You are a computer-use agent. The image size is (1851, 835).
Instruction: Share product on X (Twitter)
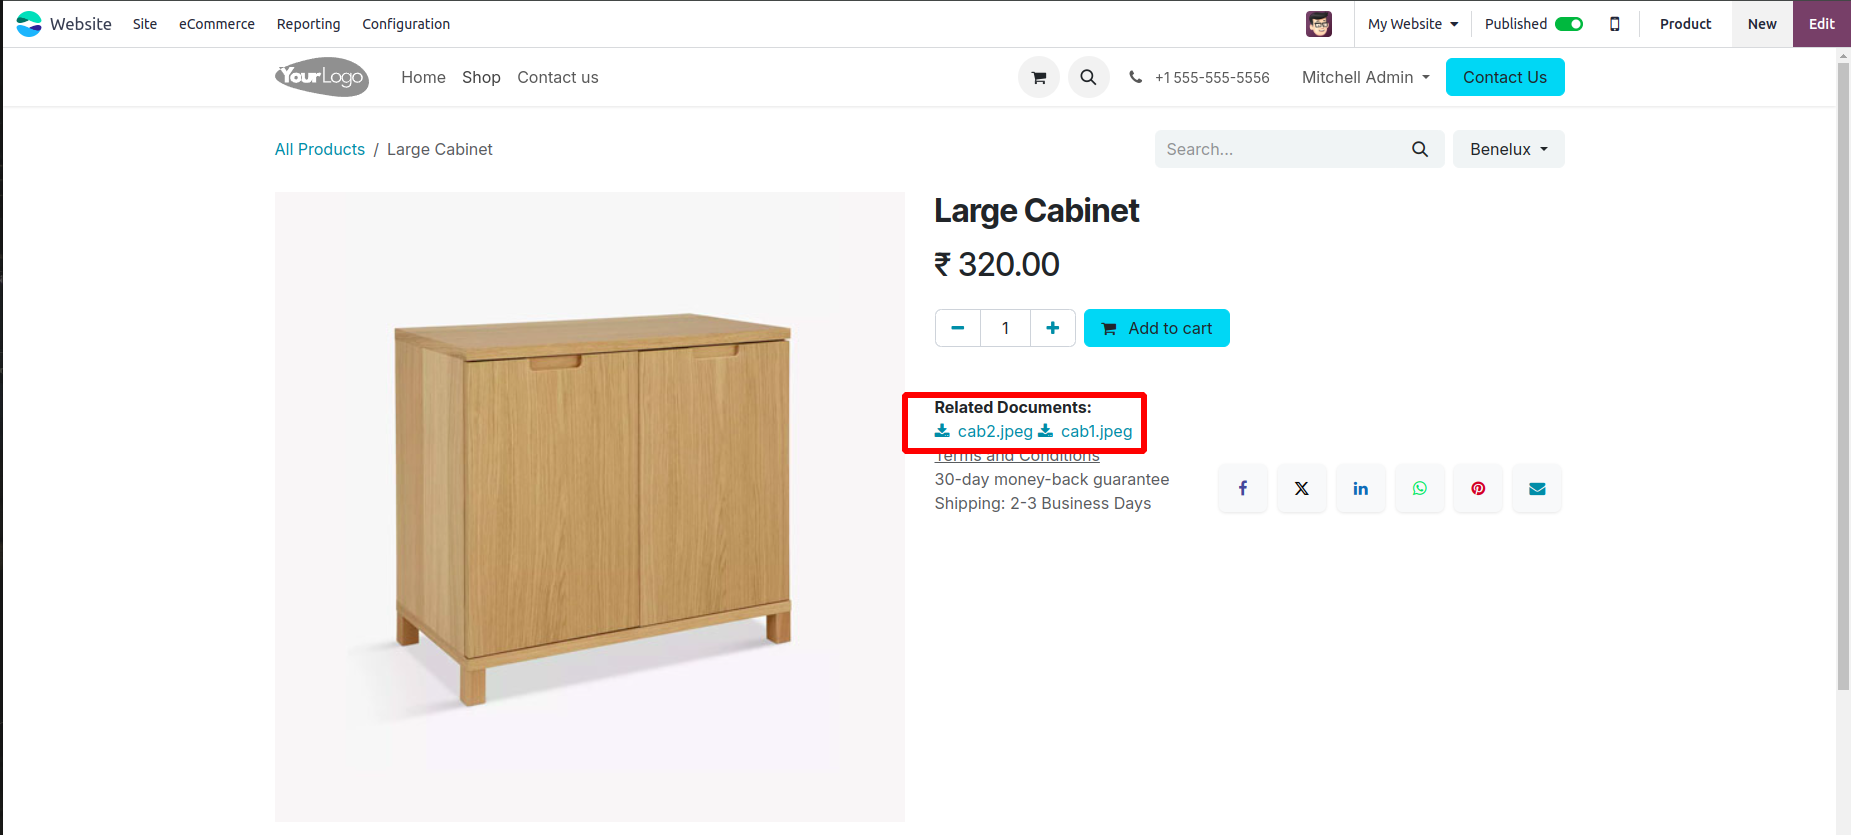1301,488
